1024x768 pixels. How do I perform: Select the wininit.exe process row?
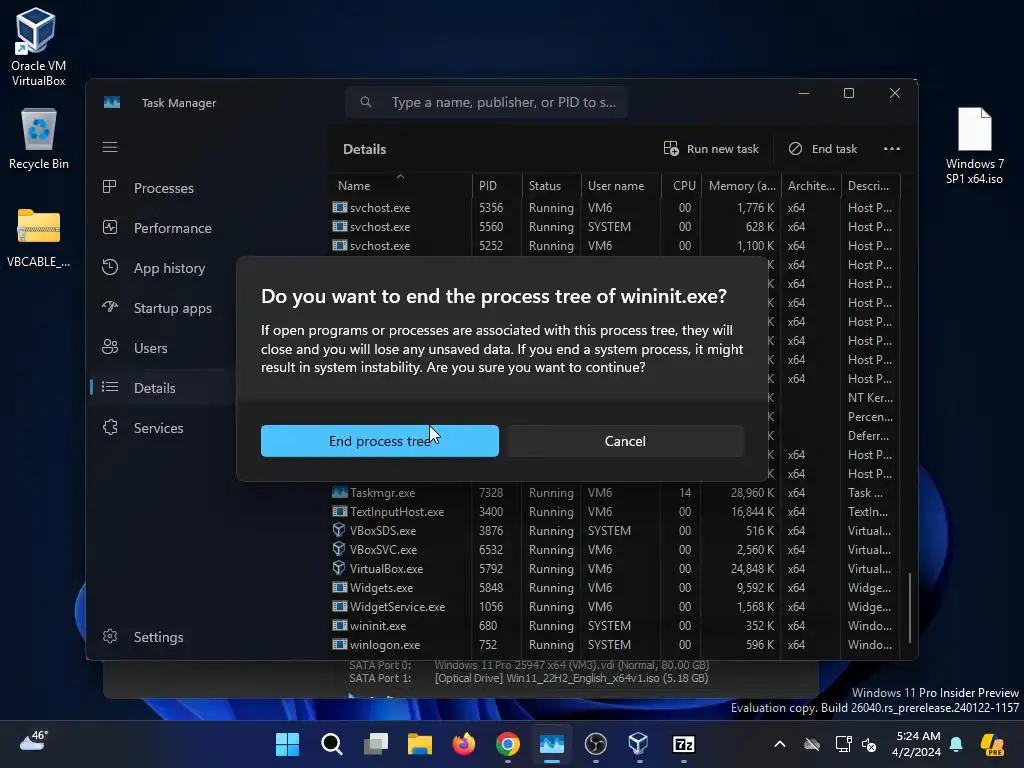pyautogui.click(x=614, y=625)
